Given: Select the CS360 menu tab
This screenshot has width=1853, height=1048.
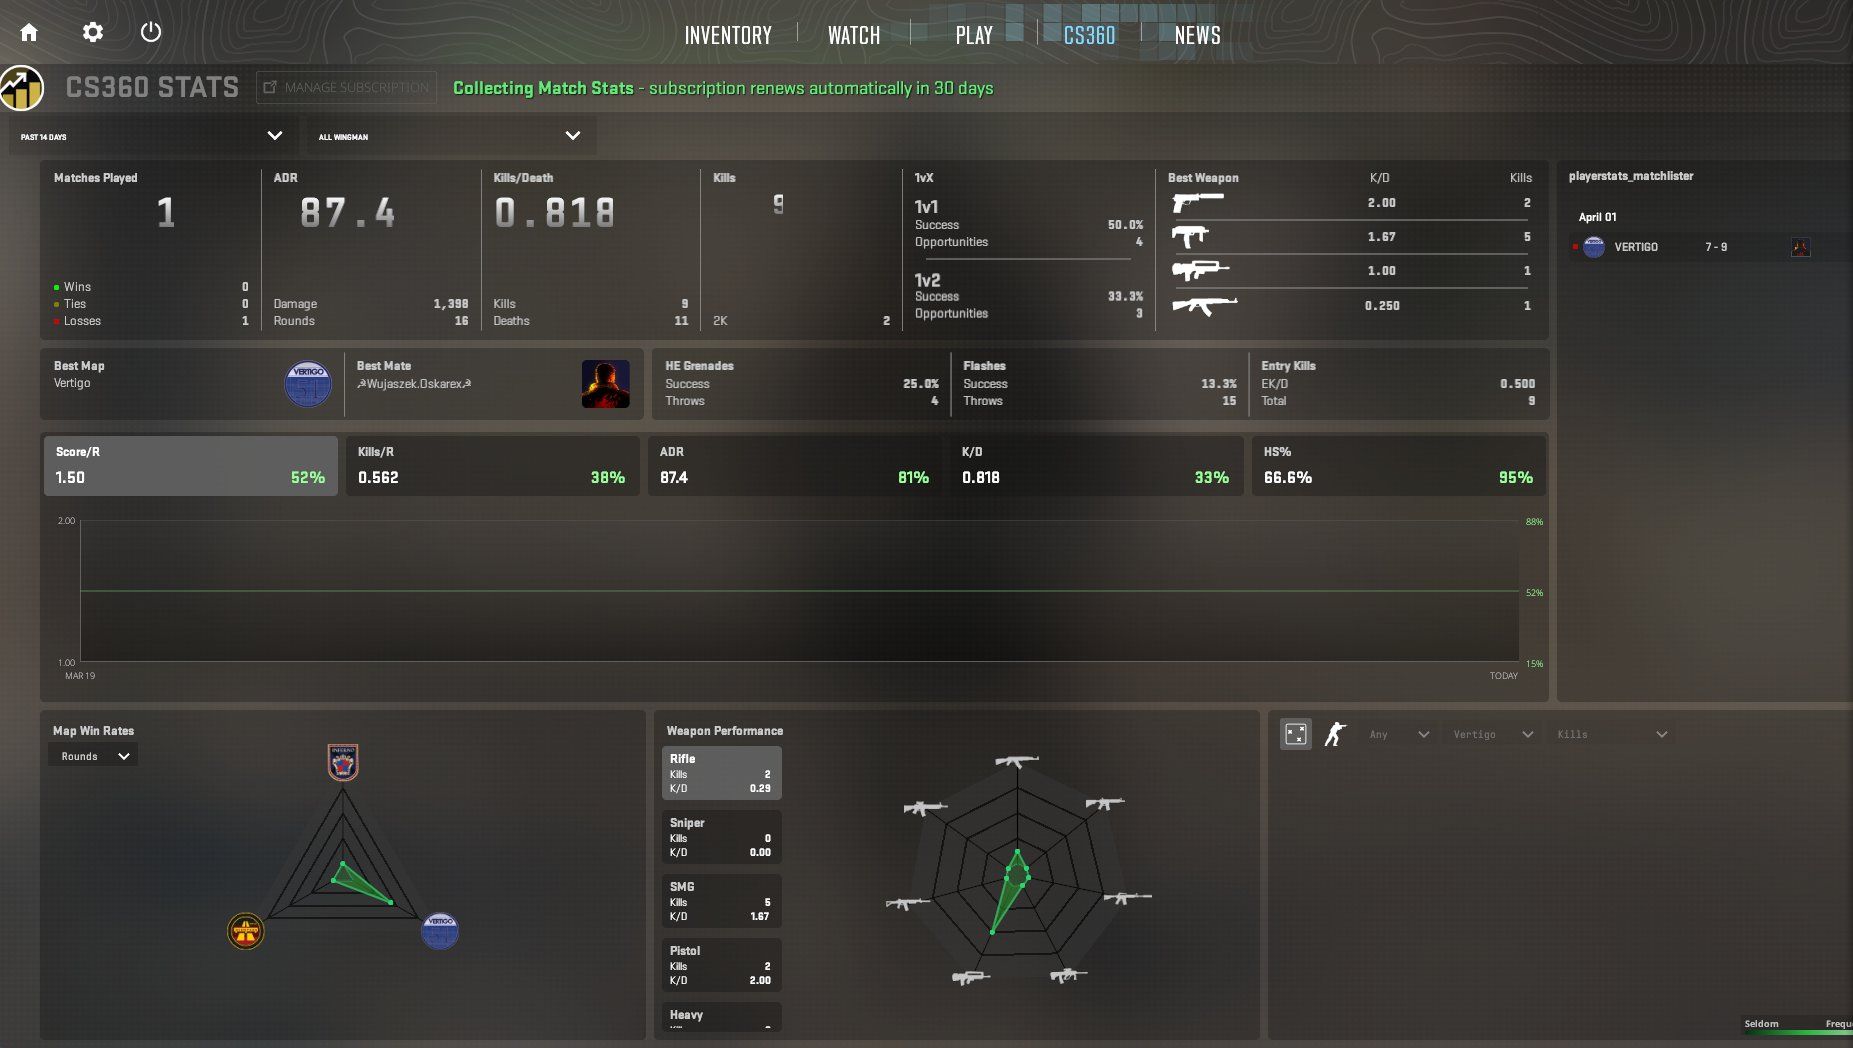Looking at the screenshot, I should [1089, 36].
